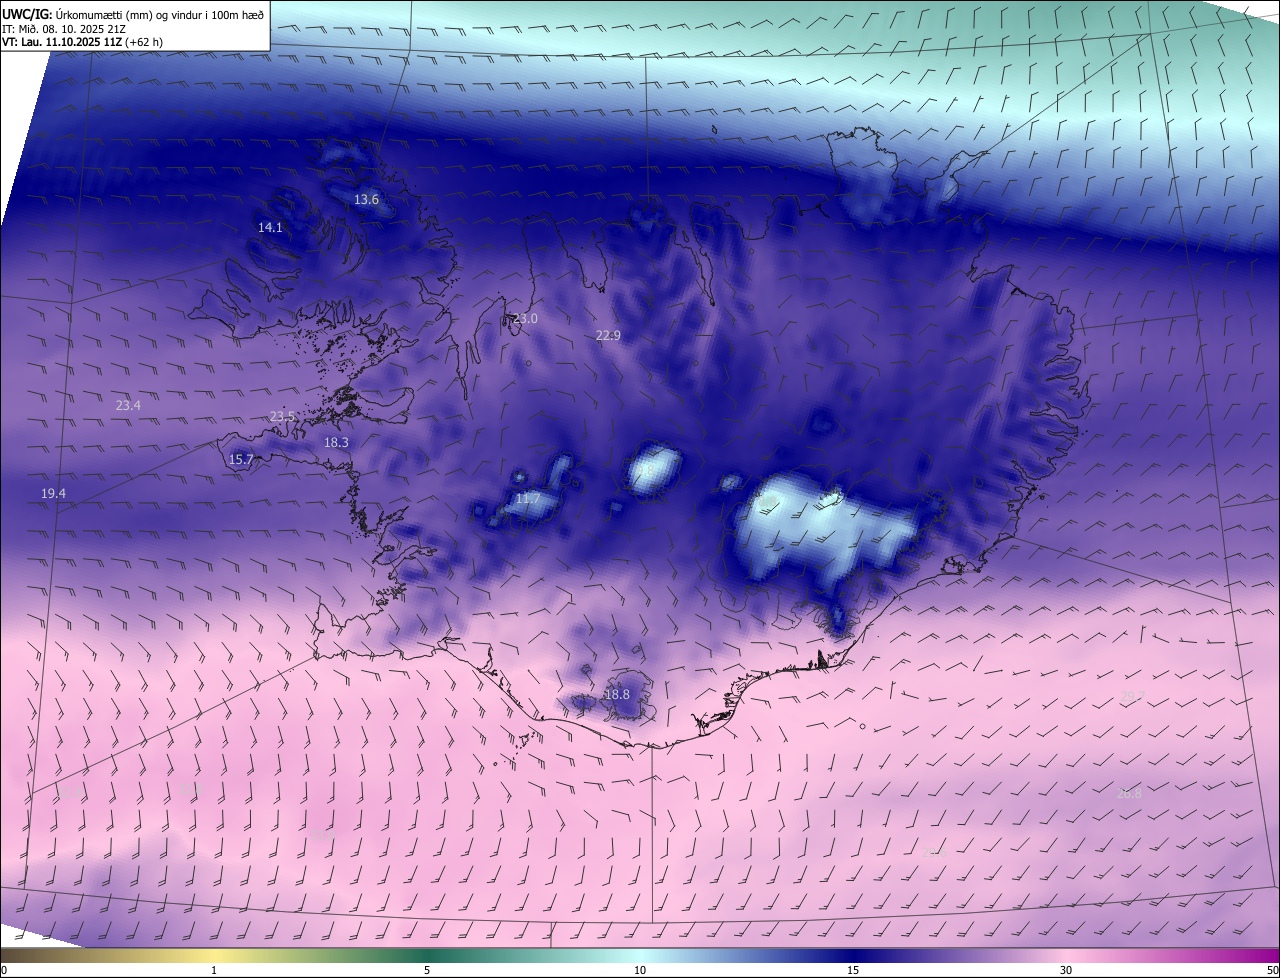The width and height of the screenshot is (1280, 978).
Task: Click the color scale tick labeled 10
Action: click(x=640, y=970)
